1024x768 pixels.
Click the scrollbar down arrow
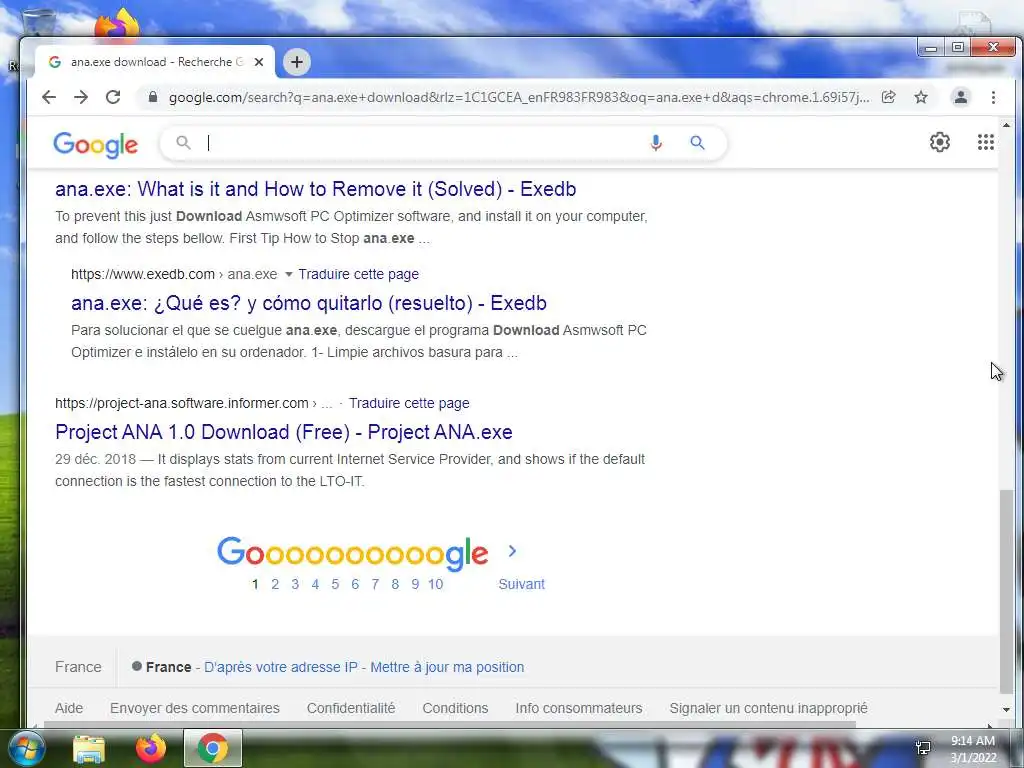[x=1006, y=710]
